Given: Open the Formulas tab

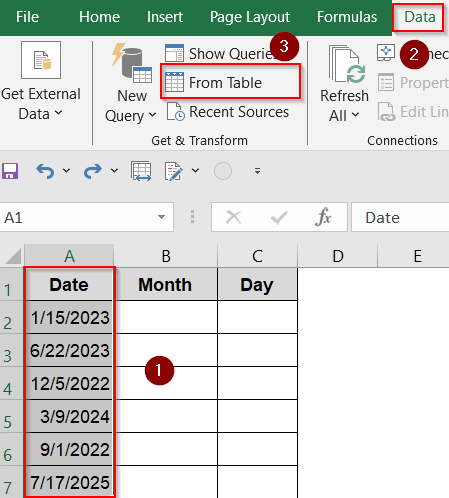Looking at the screenshot, I should (347, 17).
